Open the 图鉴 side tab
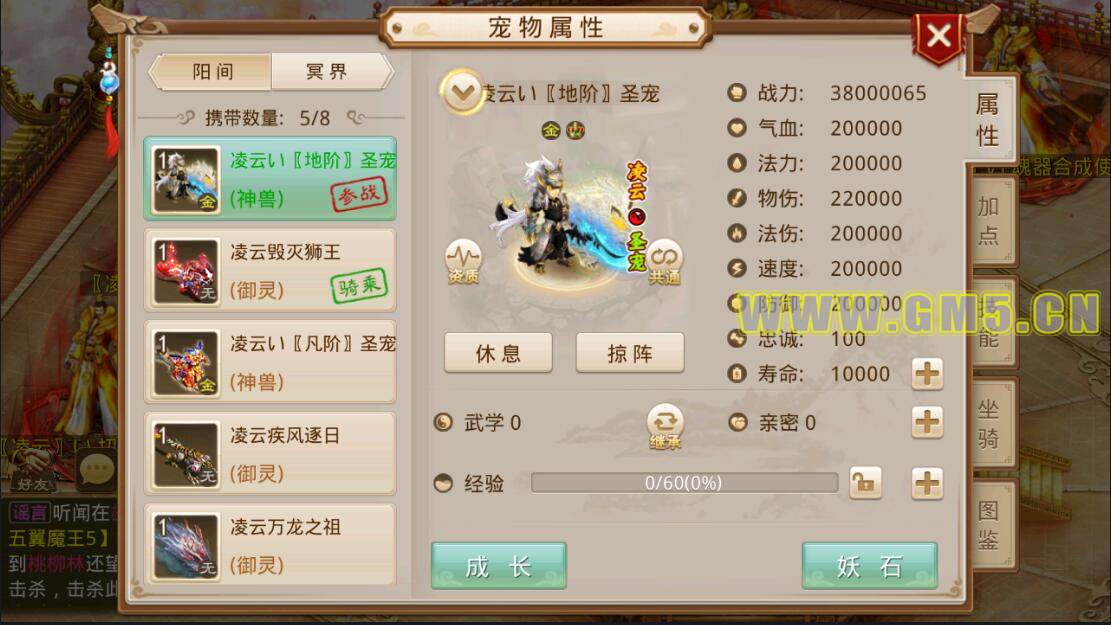Screen dimensions: 1111x625 point(989,525)
